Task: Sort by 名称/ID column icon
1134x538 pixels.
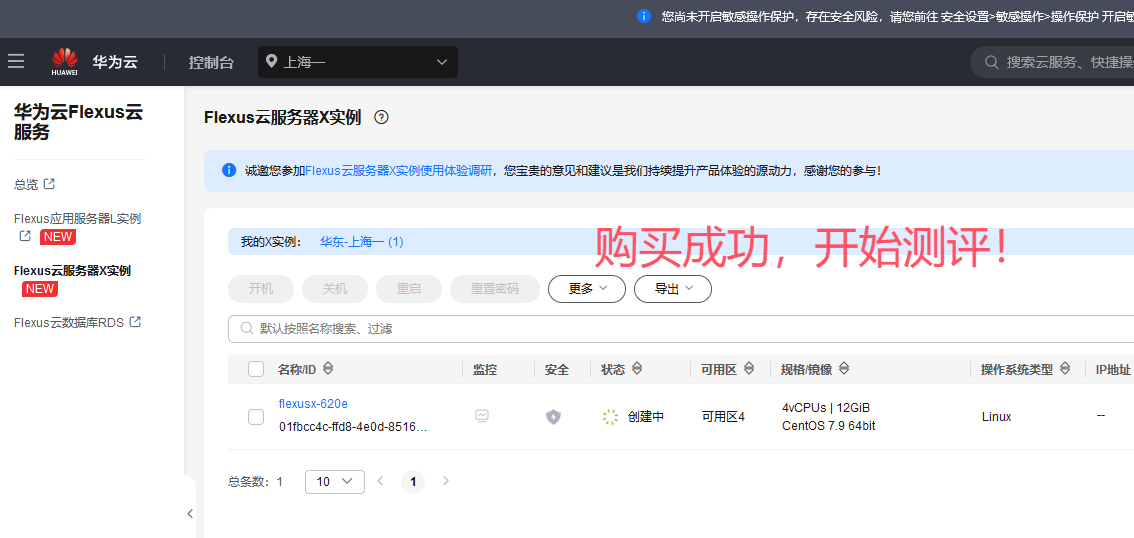Action: 328,369
